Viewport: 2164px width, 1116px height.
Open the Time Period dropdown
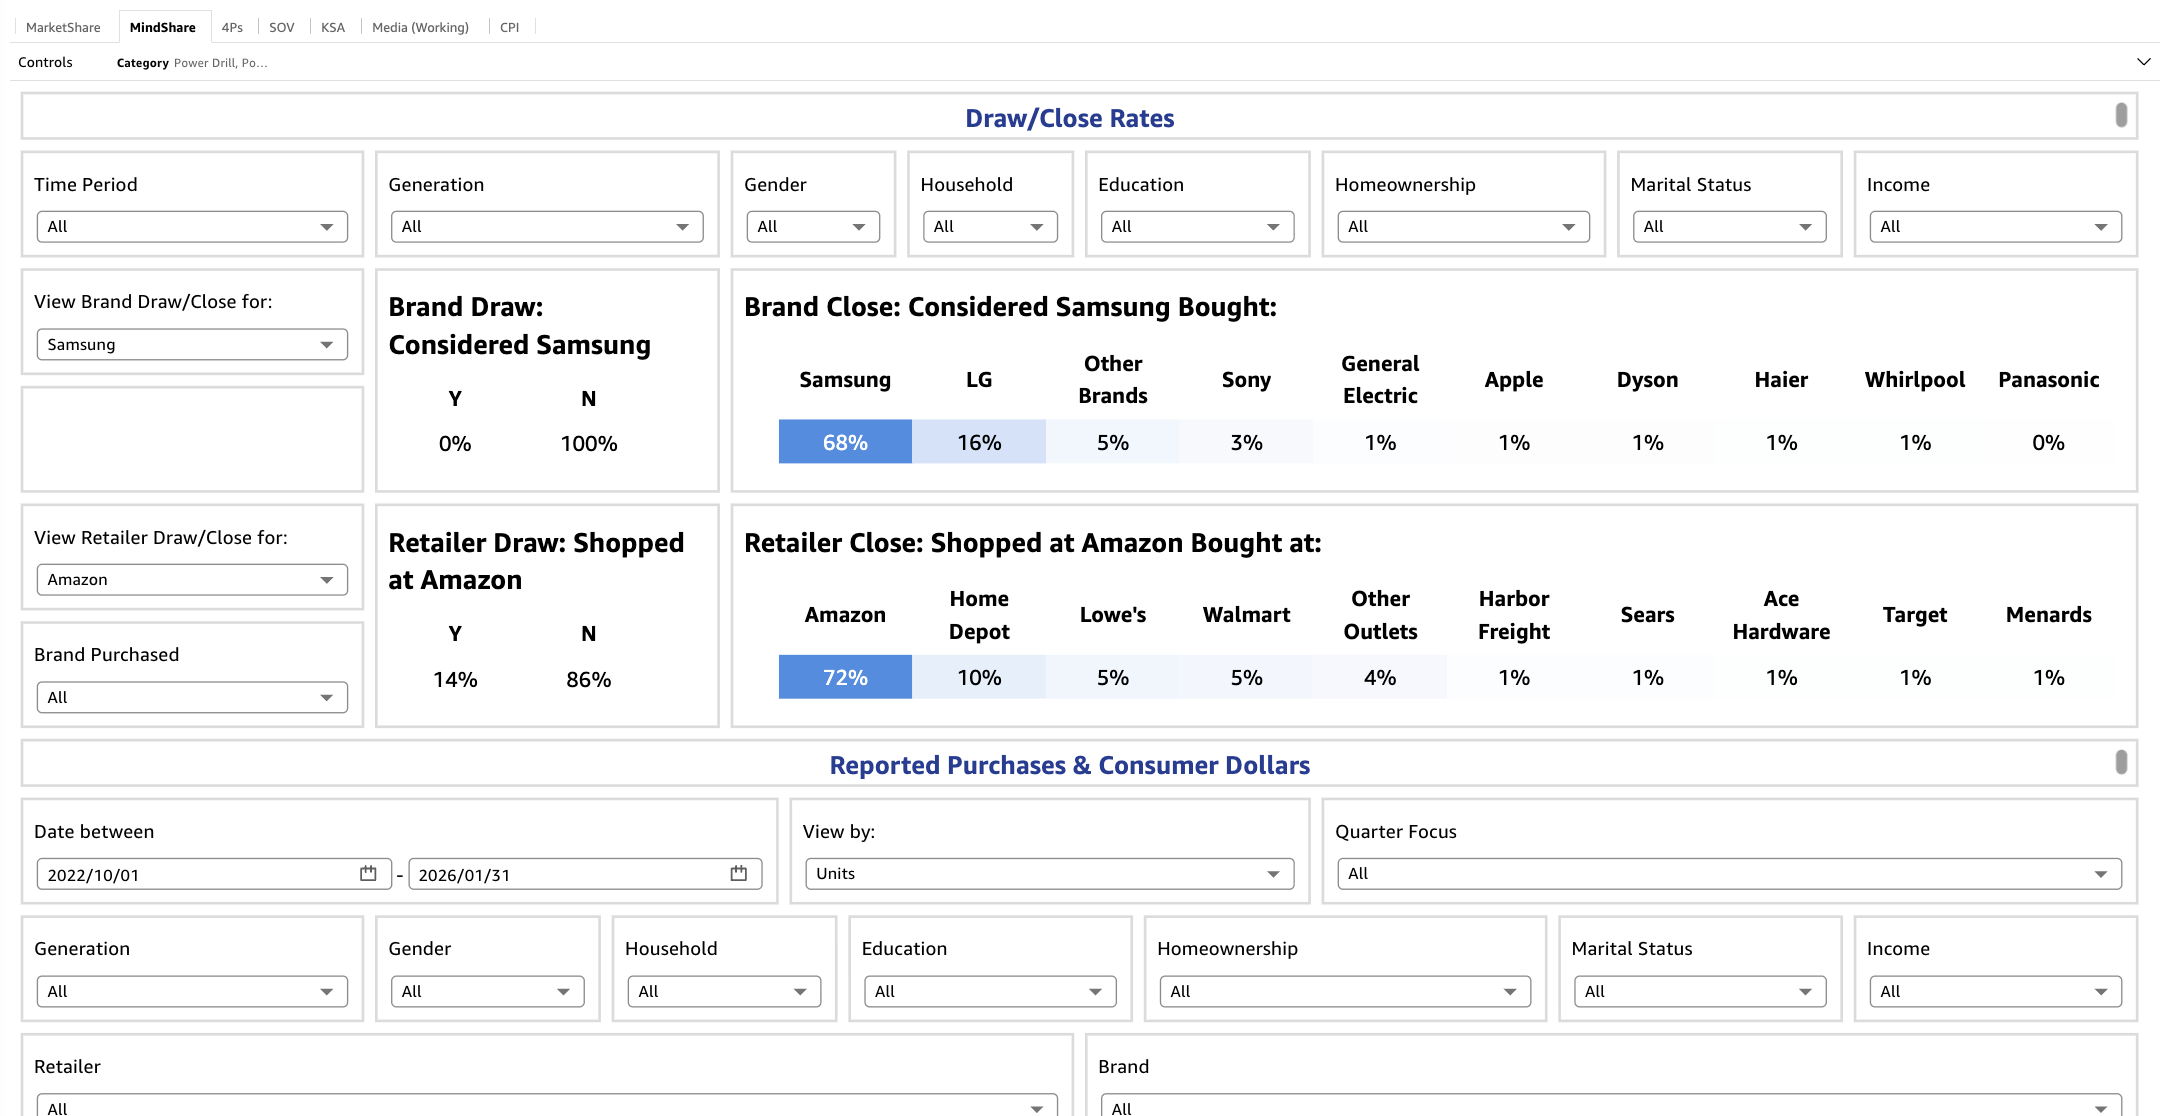[x=192, y=227]
